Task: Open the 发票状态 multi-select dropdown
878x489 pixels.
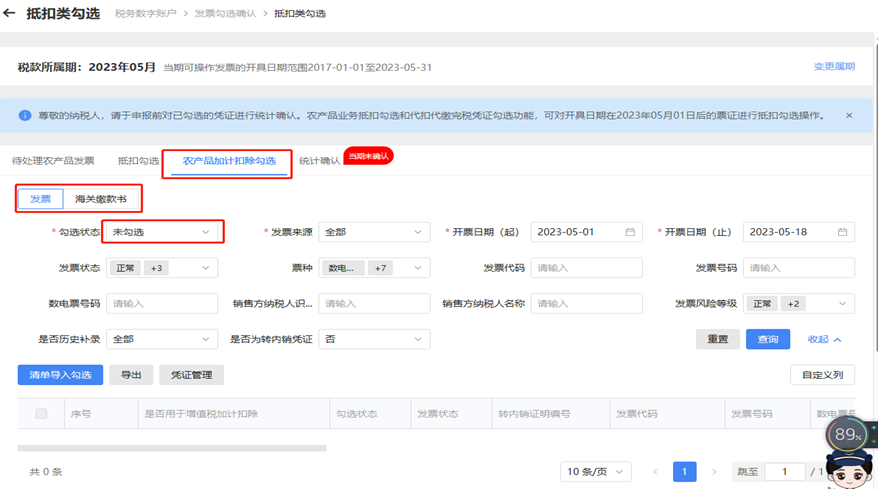Action: [x=162, y=268]
